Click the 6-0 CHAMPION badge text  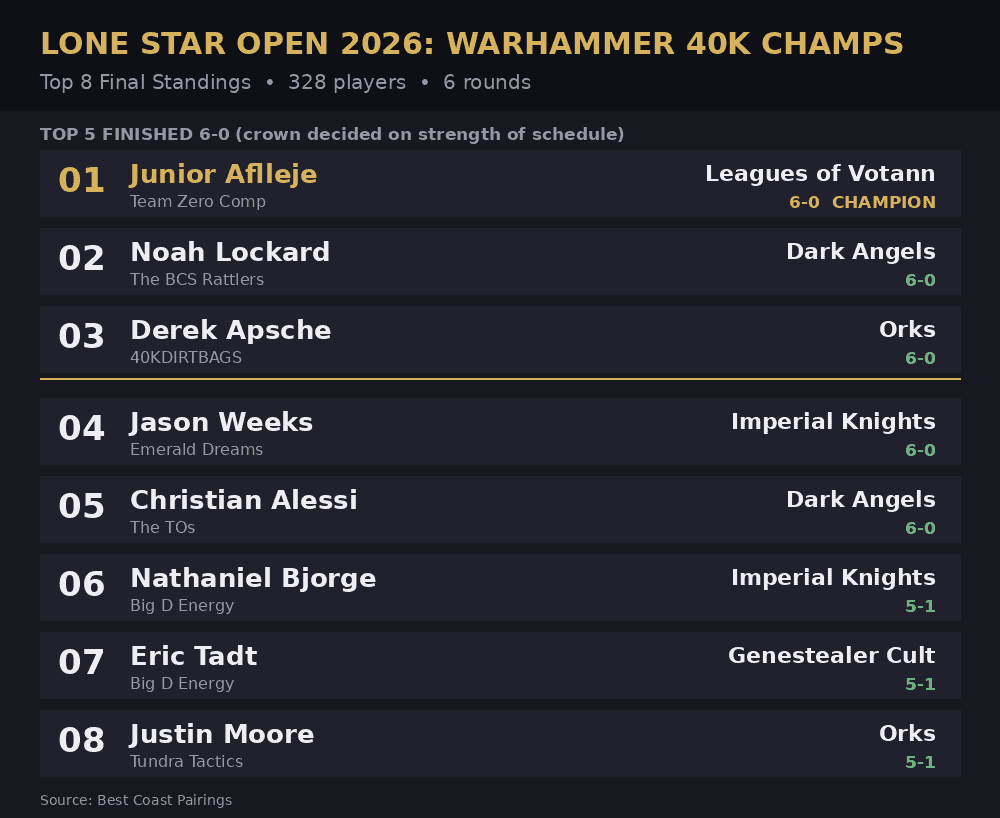point(862,202)
